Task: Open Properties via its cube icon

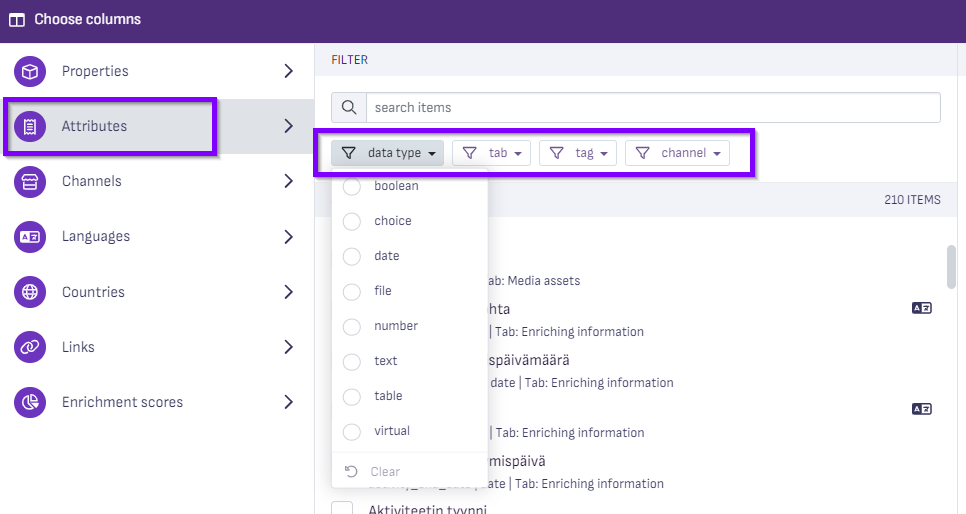Action: point(30,71)
